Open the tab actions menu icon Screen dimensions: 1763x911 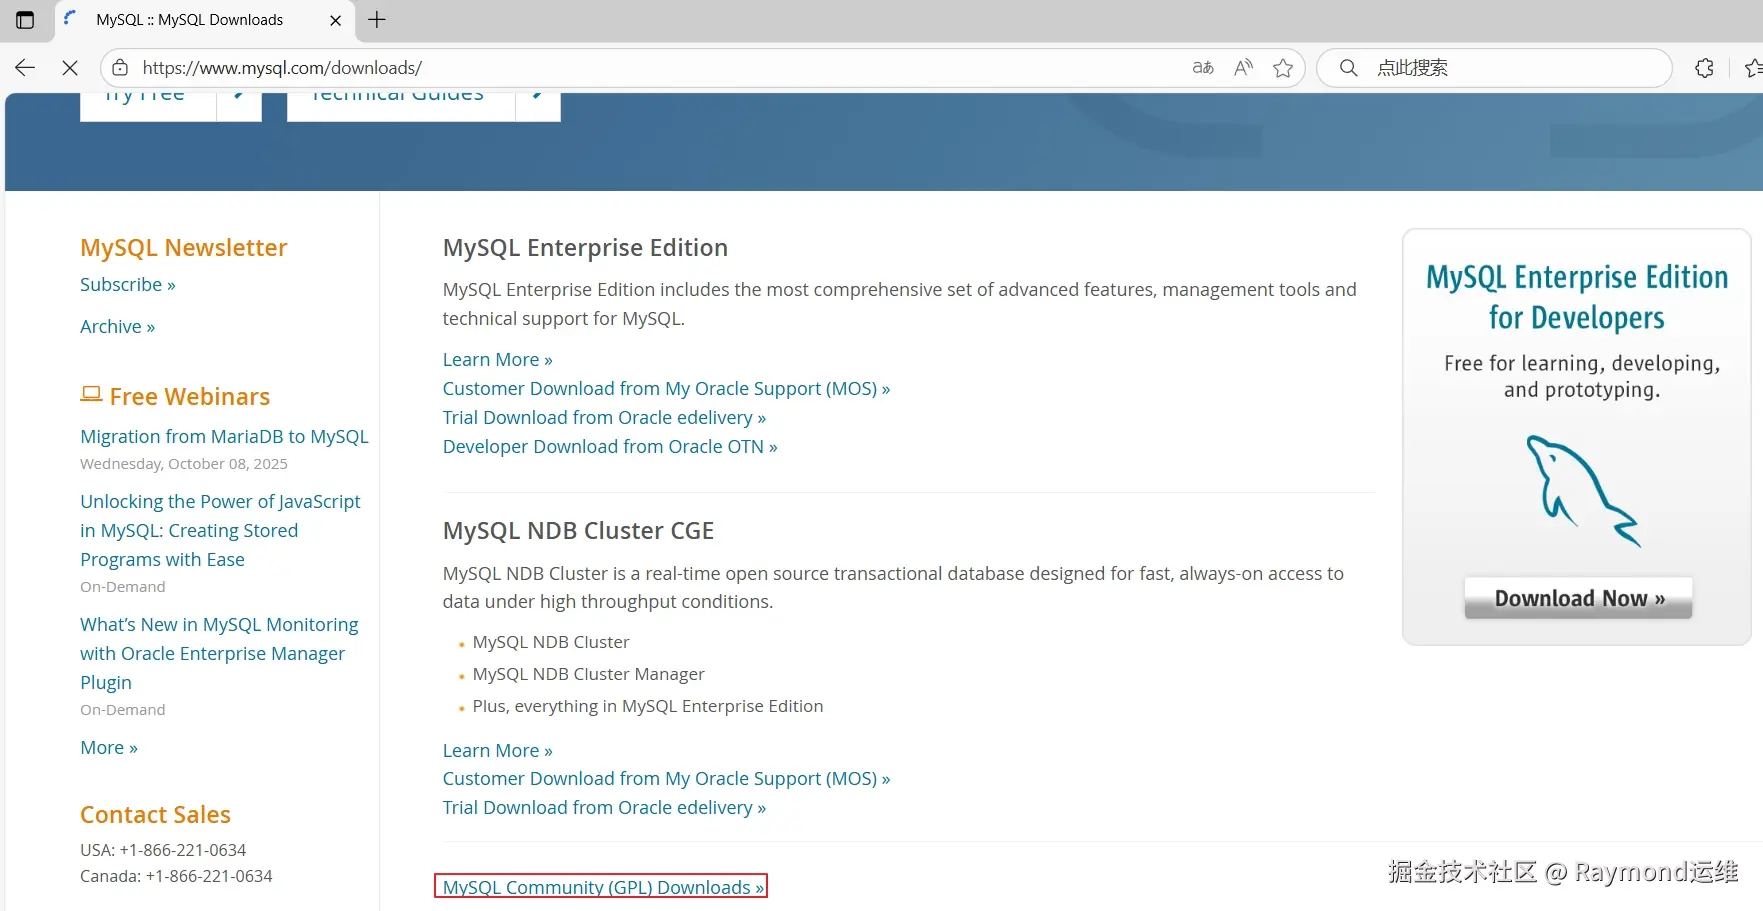point(25,20)
